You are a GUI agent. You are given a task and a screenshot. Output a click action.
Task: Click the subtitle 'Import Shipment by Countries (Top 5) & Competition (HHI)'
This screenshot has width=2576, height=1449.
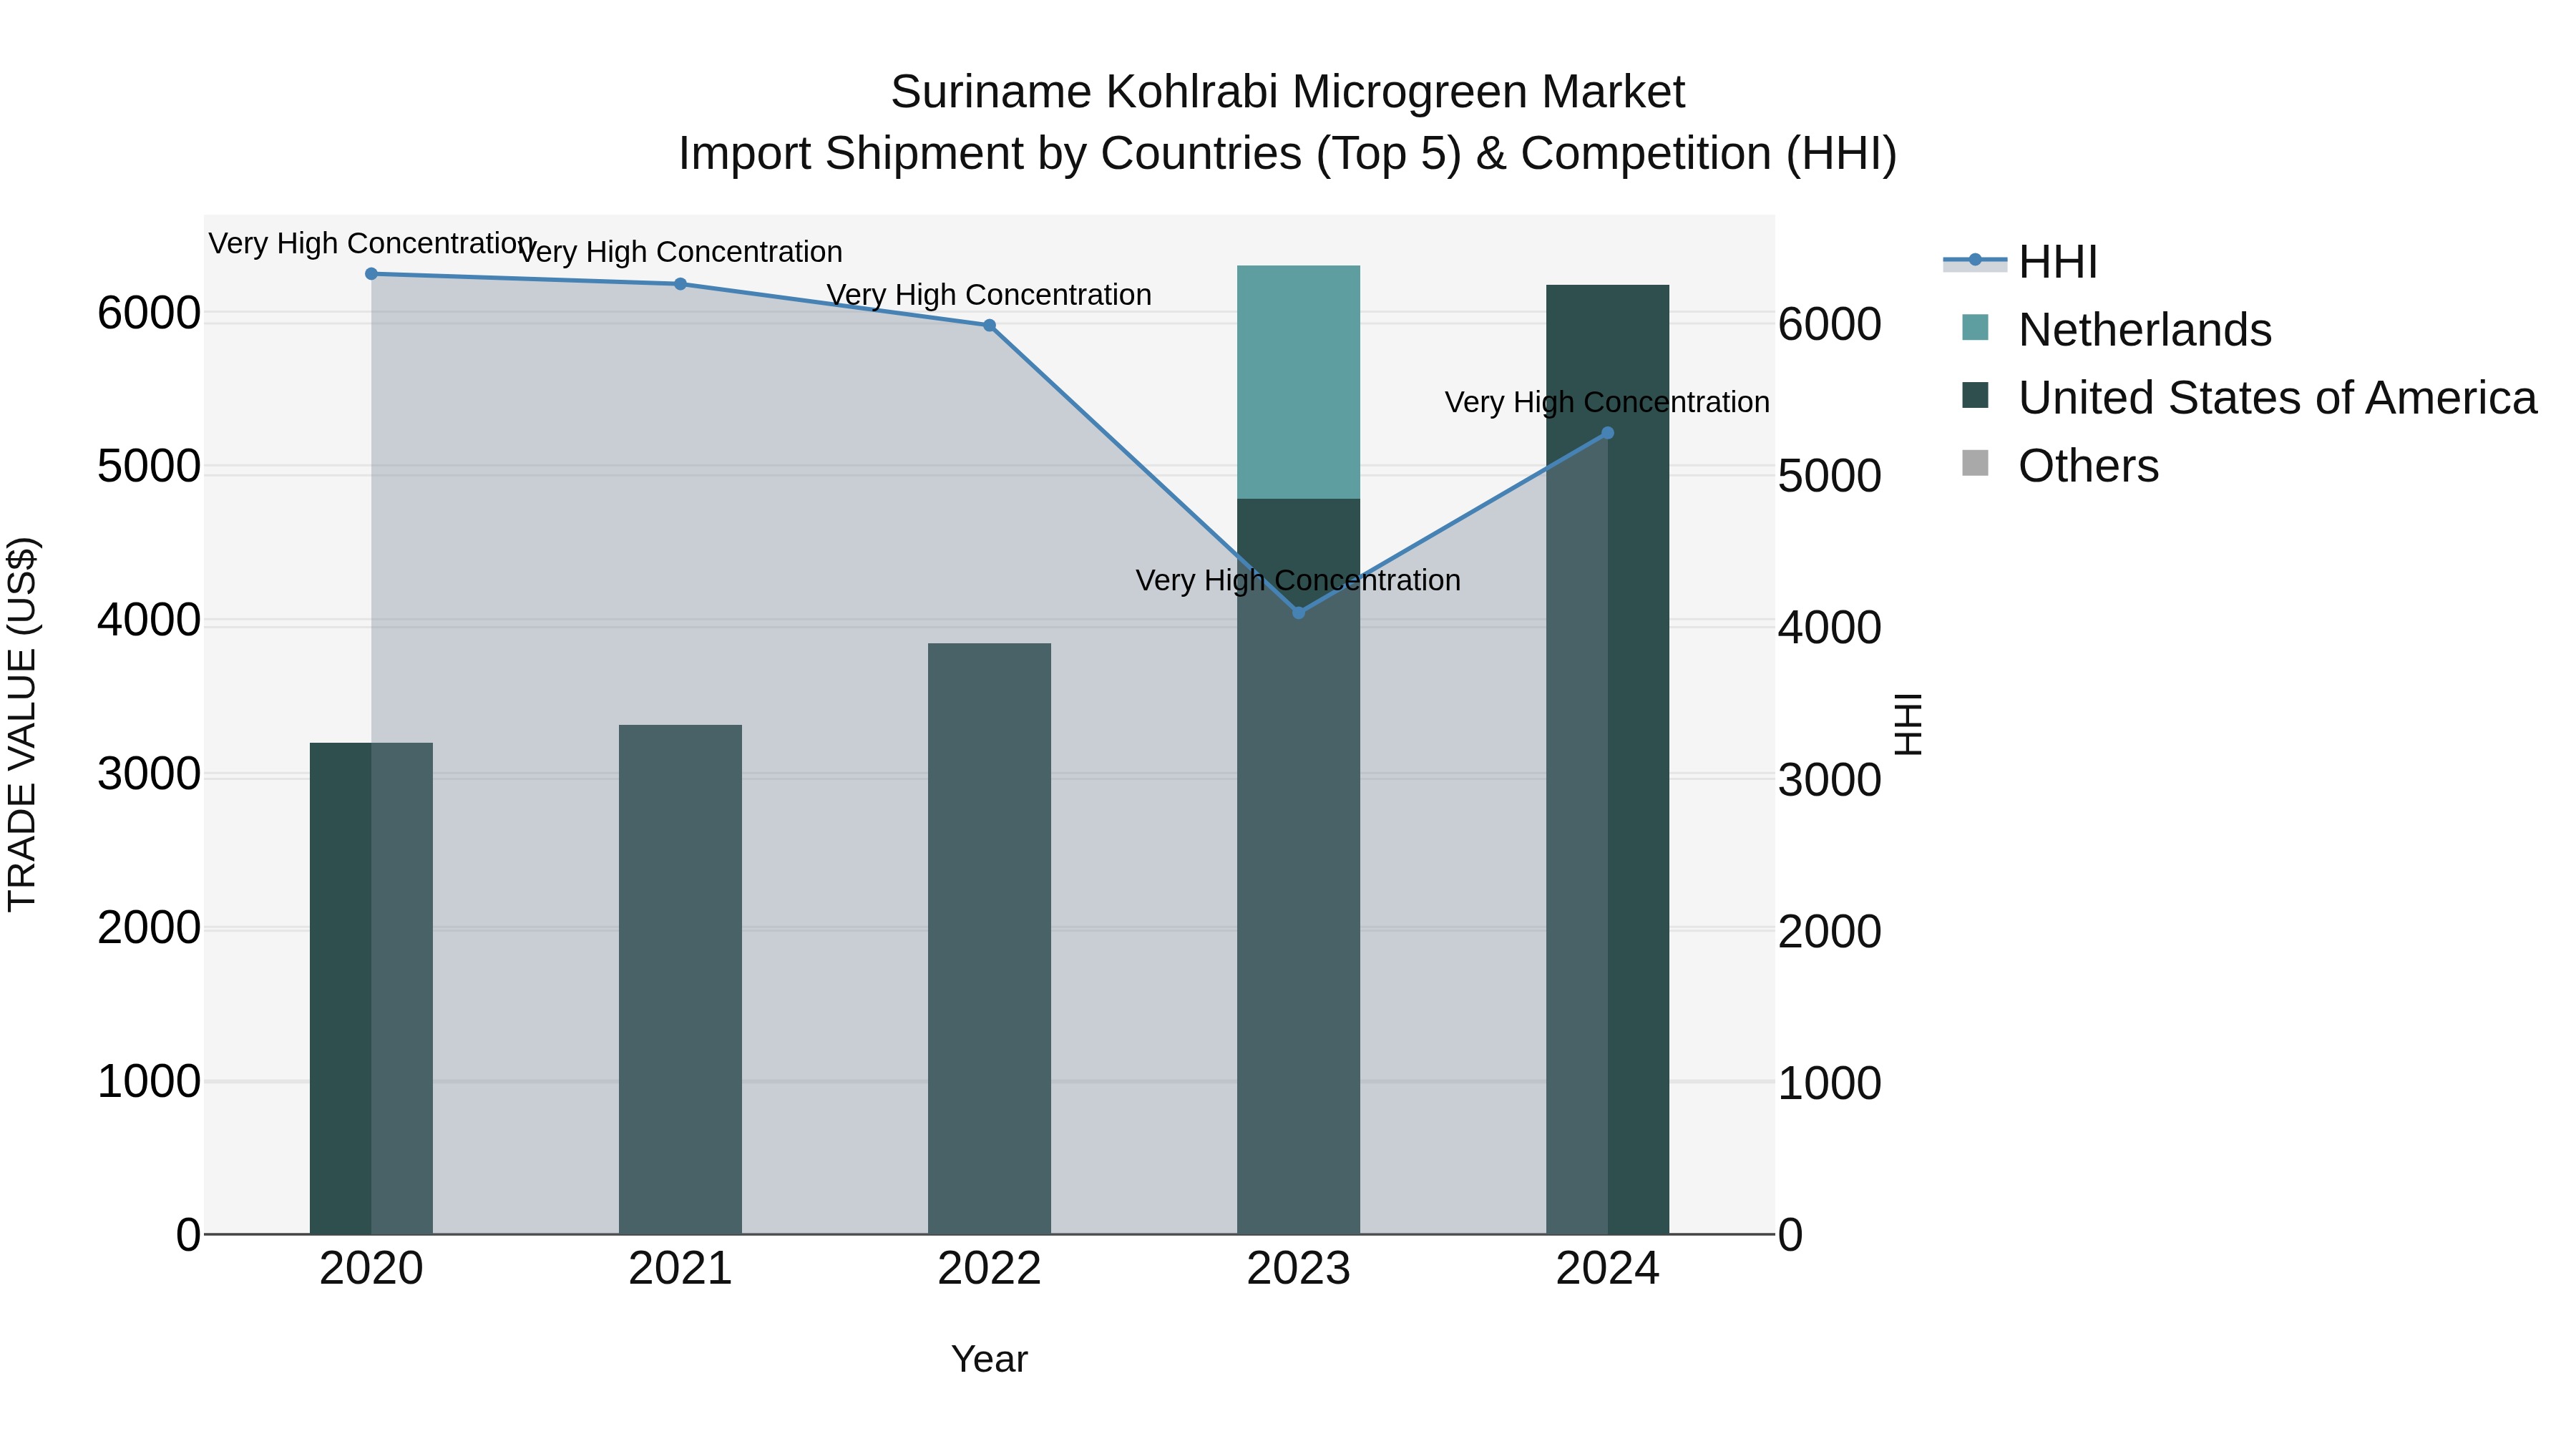click(x=1288, y=154)
